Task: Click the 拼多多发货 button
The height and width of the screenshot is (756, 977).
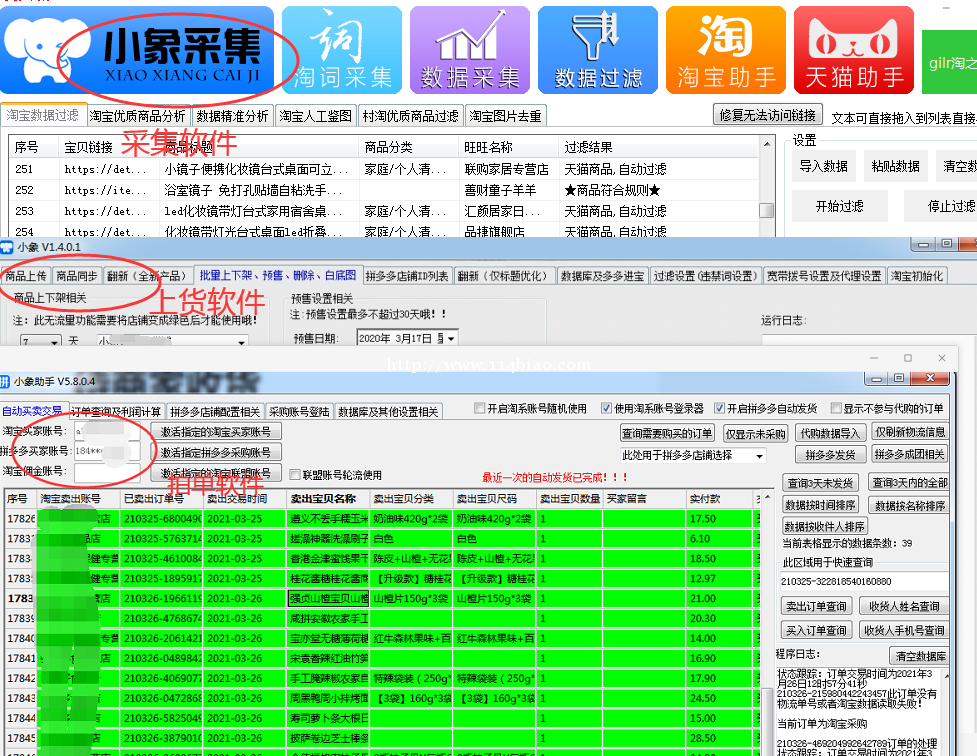Action: (830, 454)
